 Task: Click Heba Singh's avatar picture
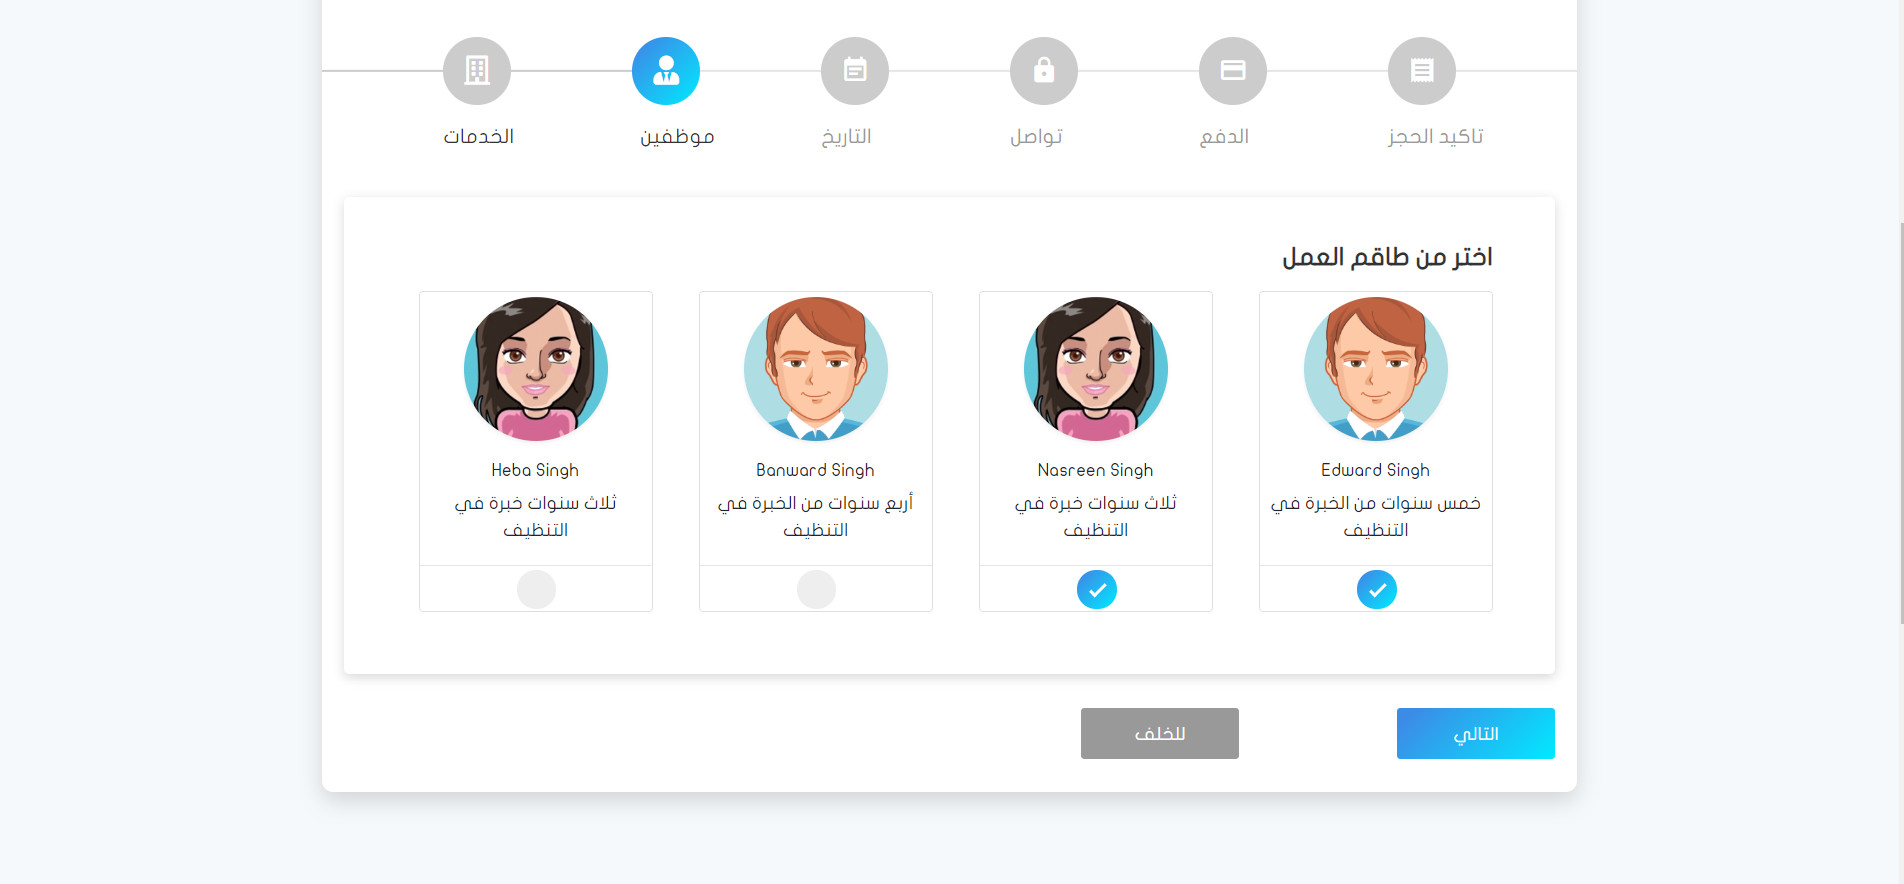pyautogui.click(x=536, y=369)
